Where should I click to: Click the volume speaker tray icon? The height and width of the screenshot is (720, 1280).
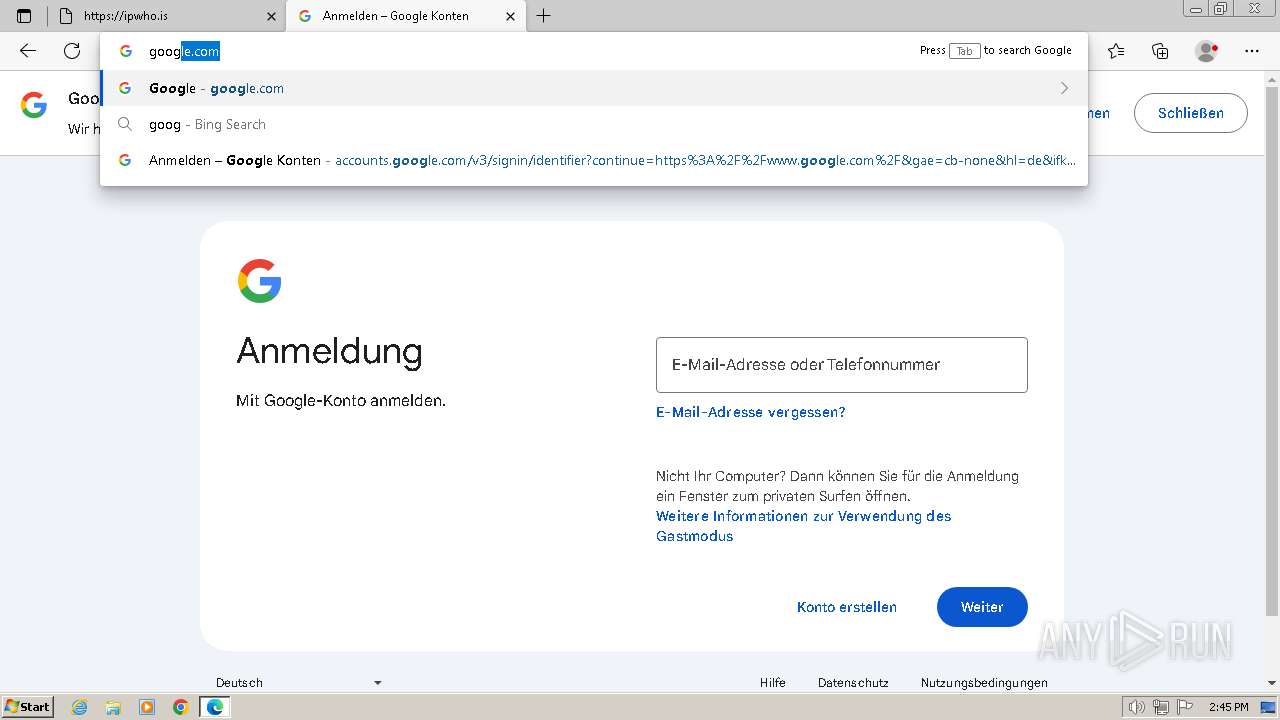click(x=1139, y=707)
